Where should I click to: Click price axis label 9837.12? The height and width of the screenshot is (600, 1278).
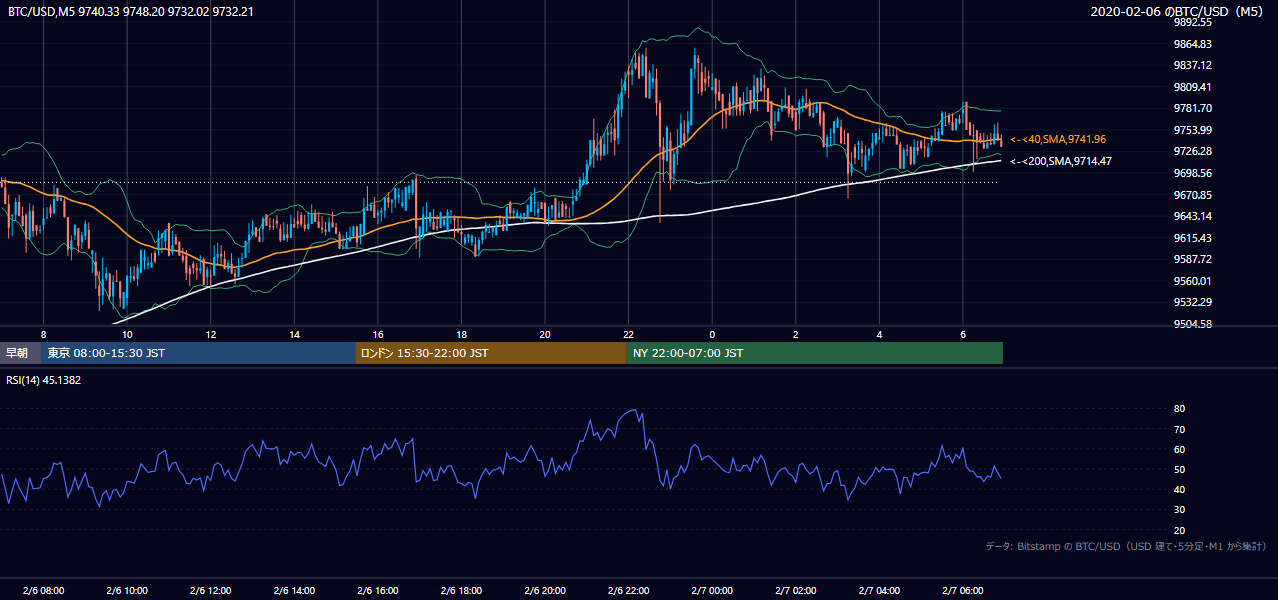click(1193, 65)
